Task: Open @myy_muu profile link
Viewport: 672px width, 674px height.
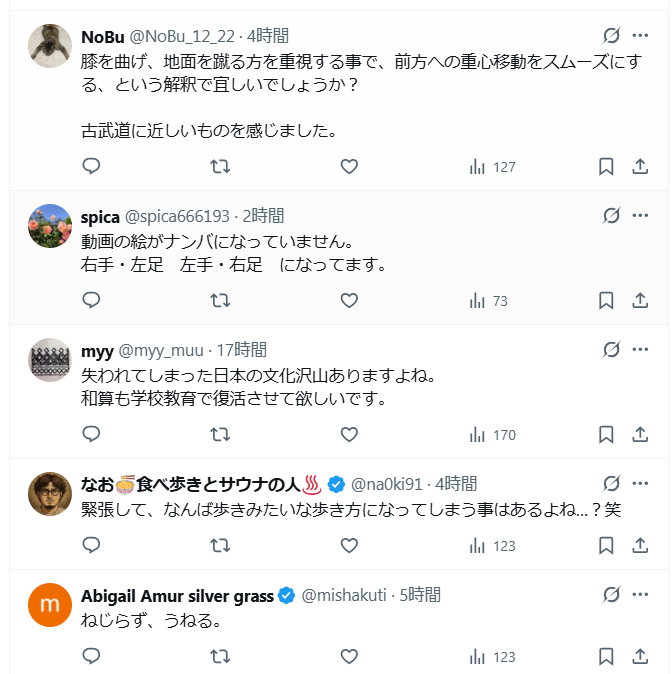Action: (x=161, y=350)
